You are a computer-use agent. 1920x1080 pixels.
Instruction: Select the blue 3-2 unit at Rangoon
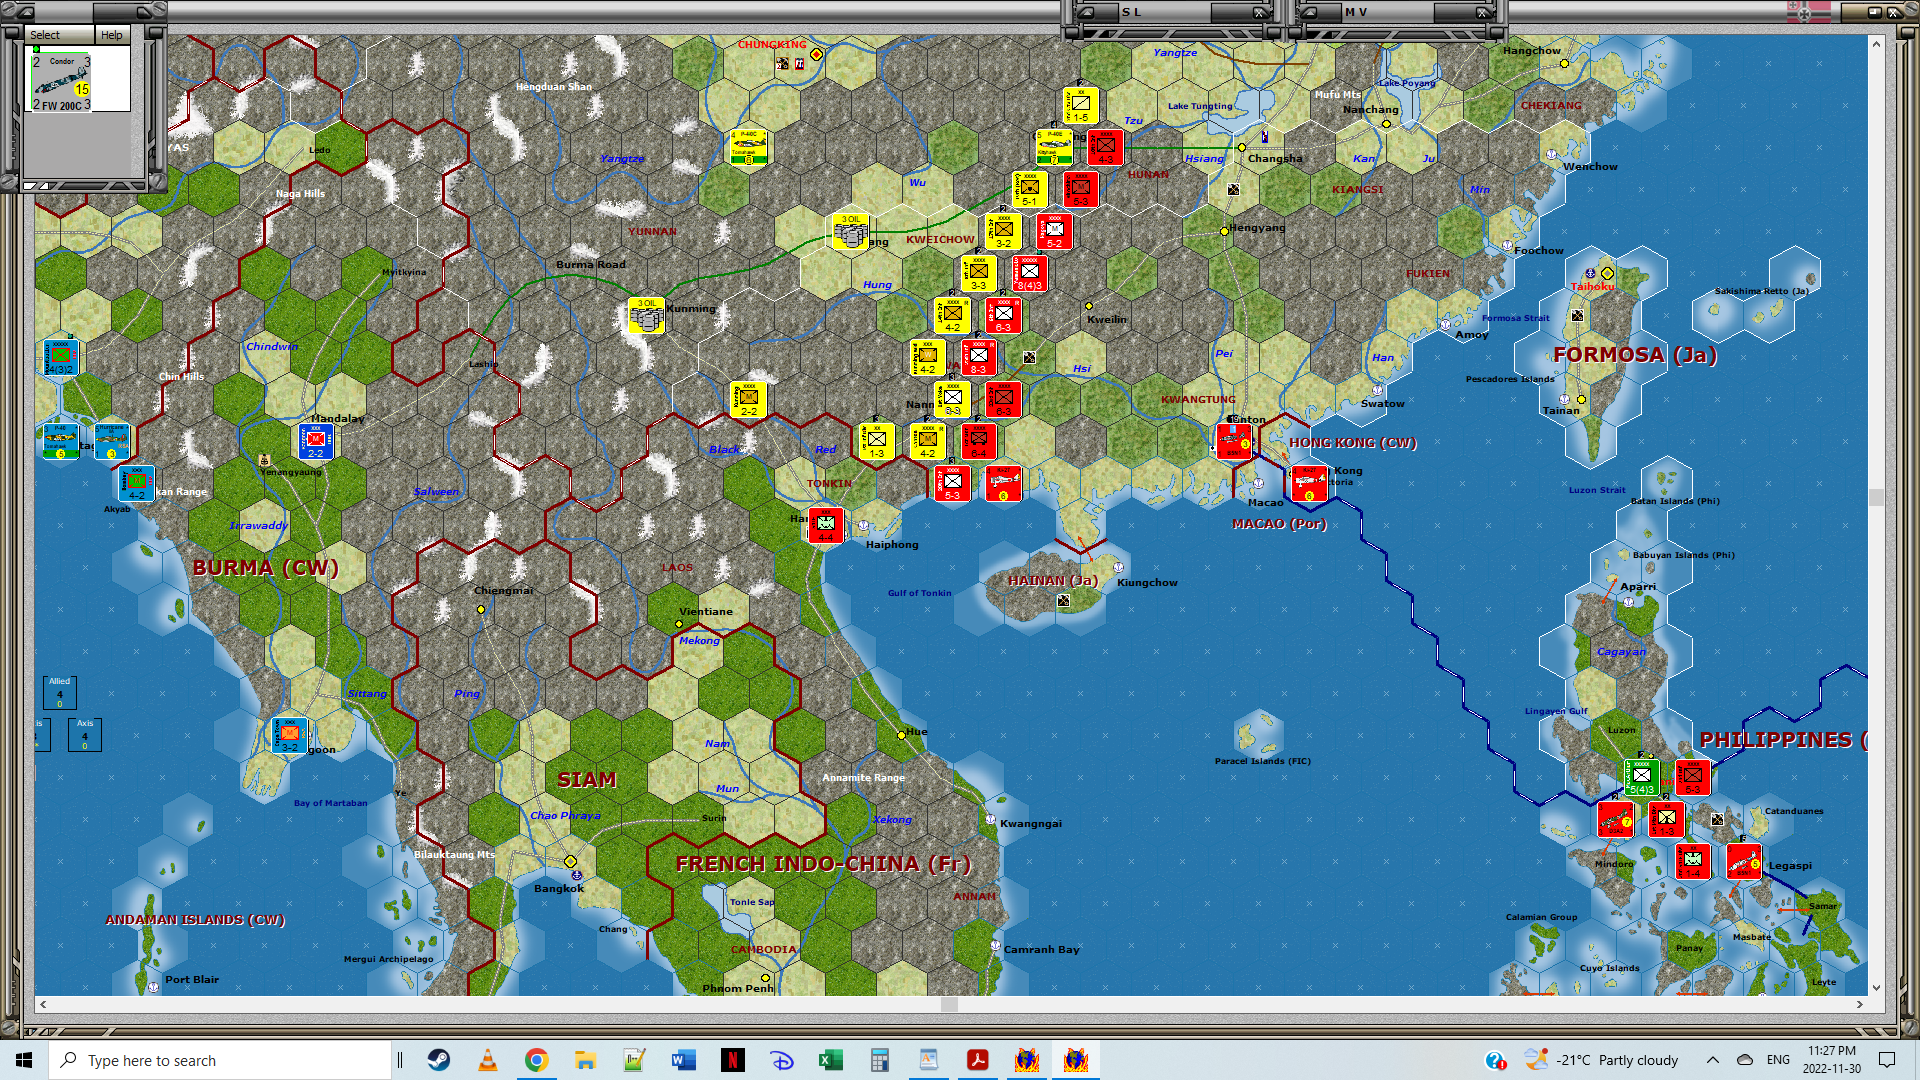click(289, 735)
